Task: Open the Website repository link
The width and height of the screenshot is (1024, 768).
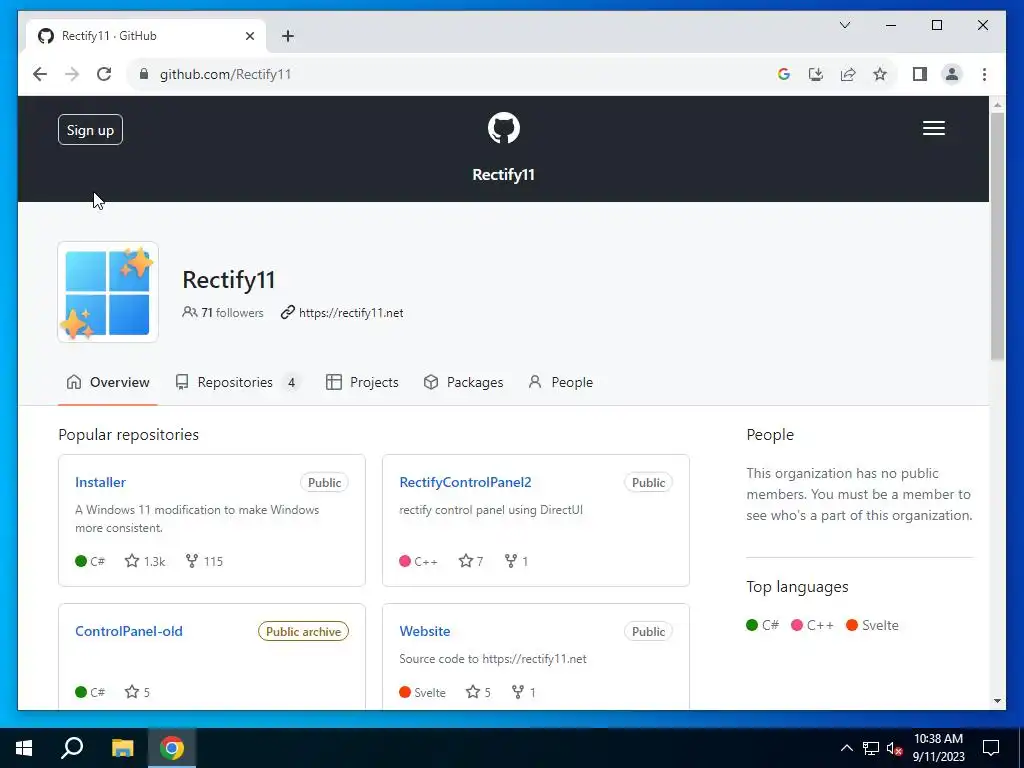Action: (x=424, y=632)
